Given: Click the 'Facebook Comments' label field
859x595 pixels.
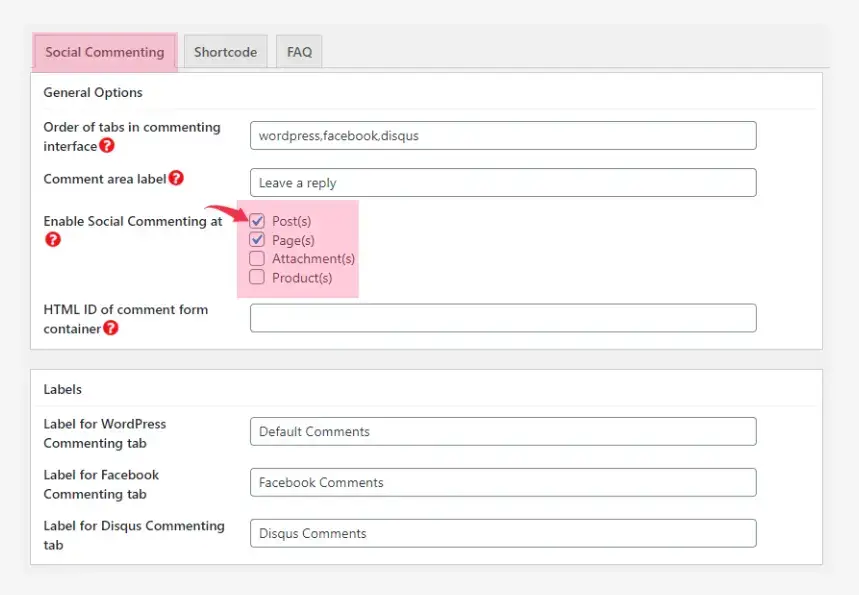Looking at the screenshot, I should (x=502, y=483).
